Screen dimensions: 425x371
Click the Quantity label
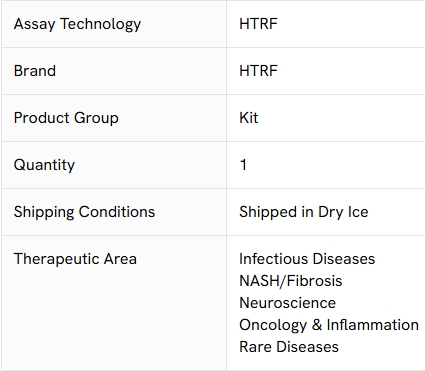tap(44, 165)
